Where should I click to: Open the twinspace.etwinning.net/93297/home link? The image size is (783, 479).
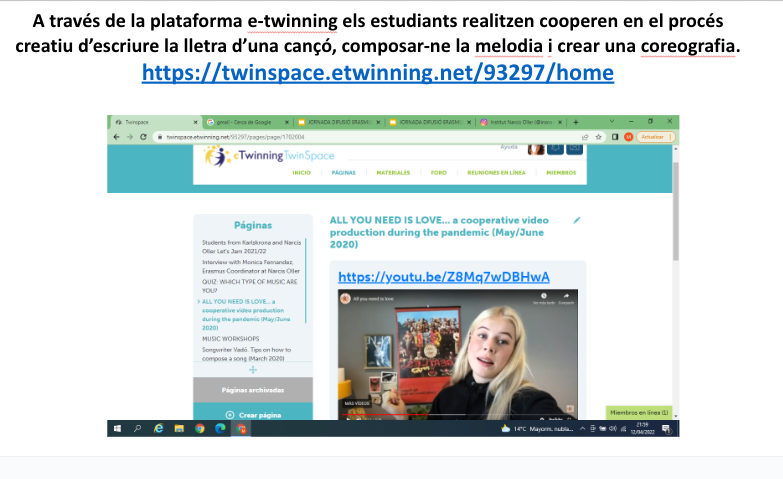(x=378, y=73)
